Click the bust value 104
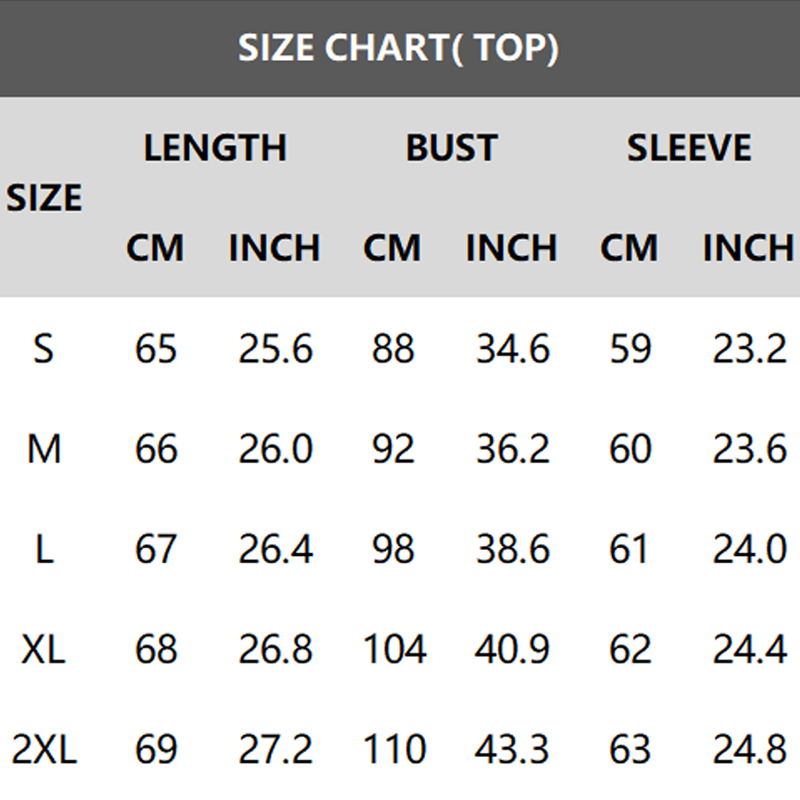The image size is (800, 800). (393, 650)
